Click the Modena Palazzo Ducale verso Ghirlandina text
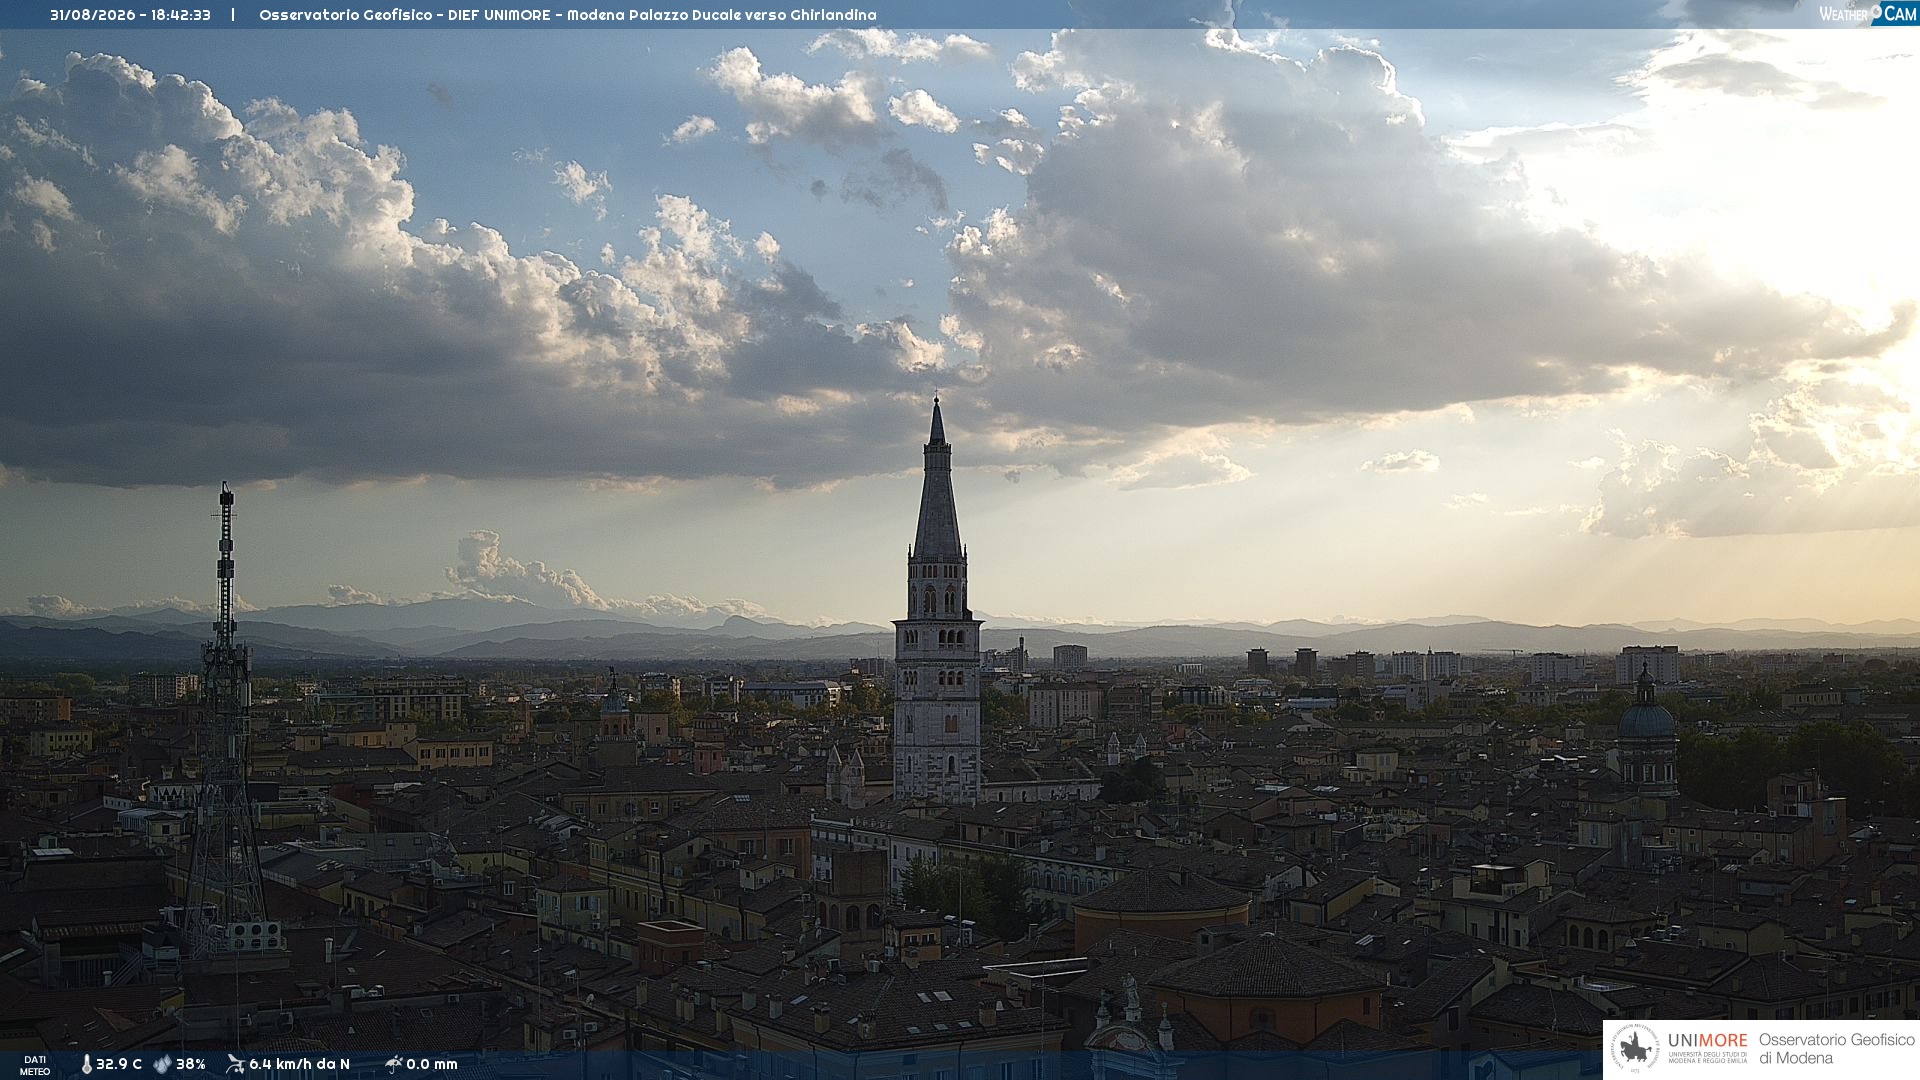Image resolution: width=1920 pixels, height=1080 pixels. pos(721,15)
